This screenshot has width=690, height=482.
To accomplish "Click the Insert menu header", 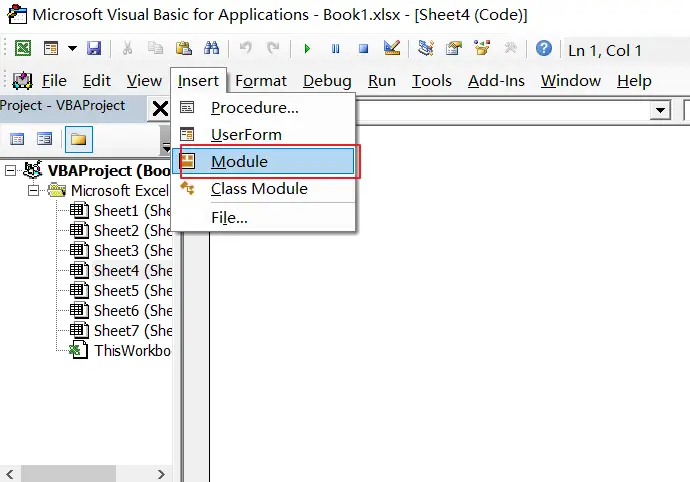I will tap(198, 81).
